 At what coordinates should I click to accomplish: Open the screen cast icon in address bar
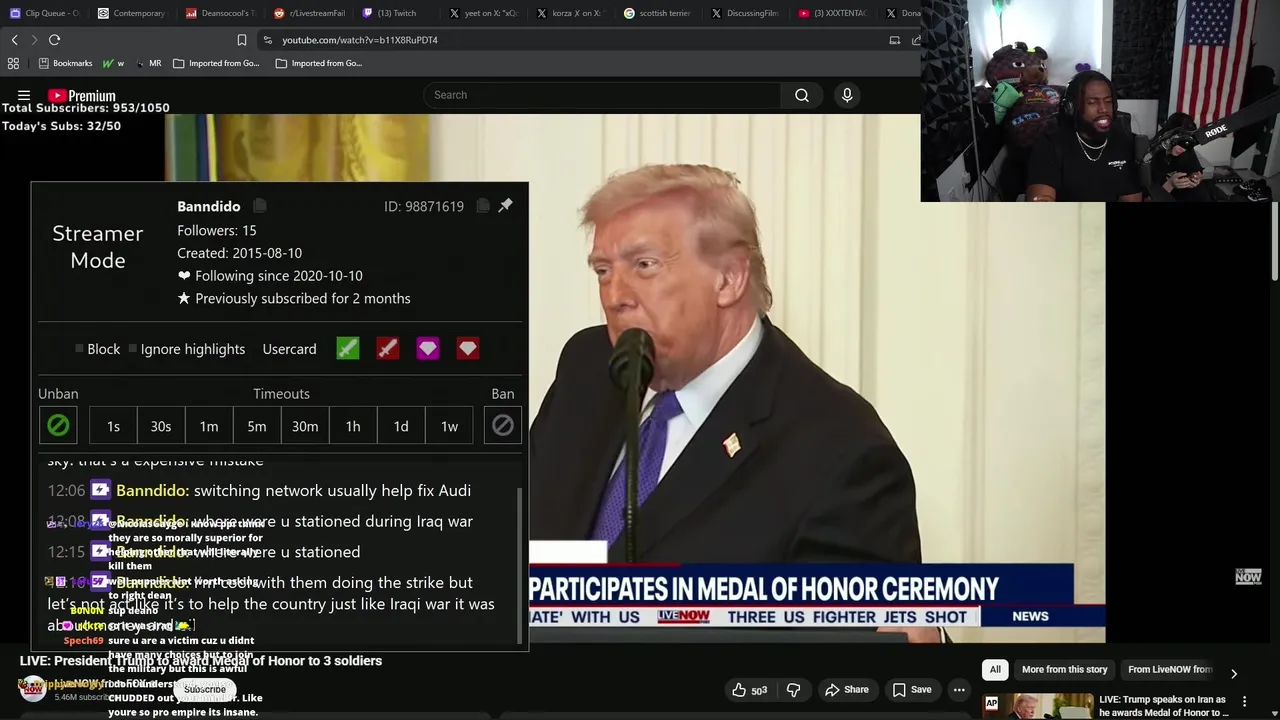click(x=895, y=40)
